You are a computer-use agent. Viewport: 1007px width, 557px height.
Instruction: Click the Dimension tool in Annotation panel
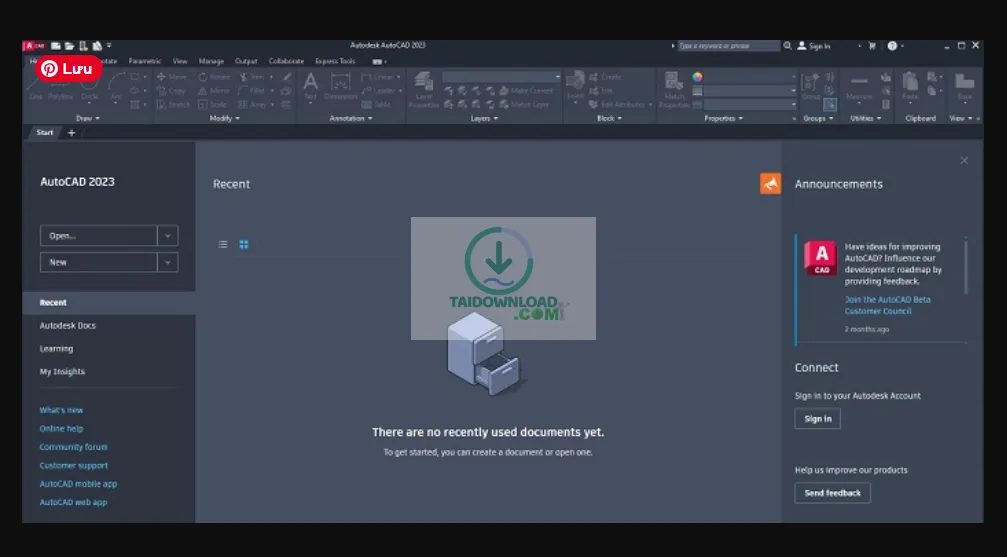[340, 86]
